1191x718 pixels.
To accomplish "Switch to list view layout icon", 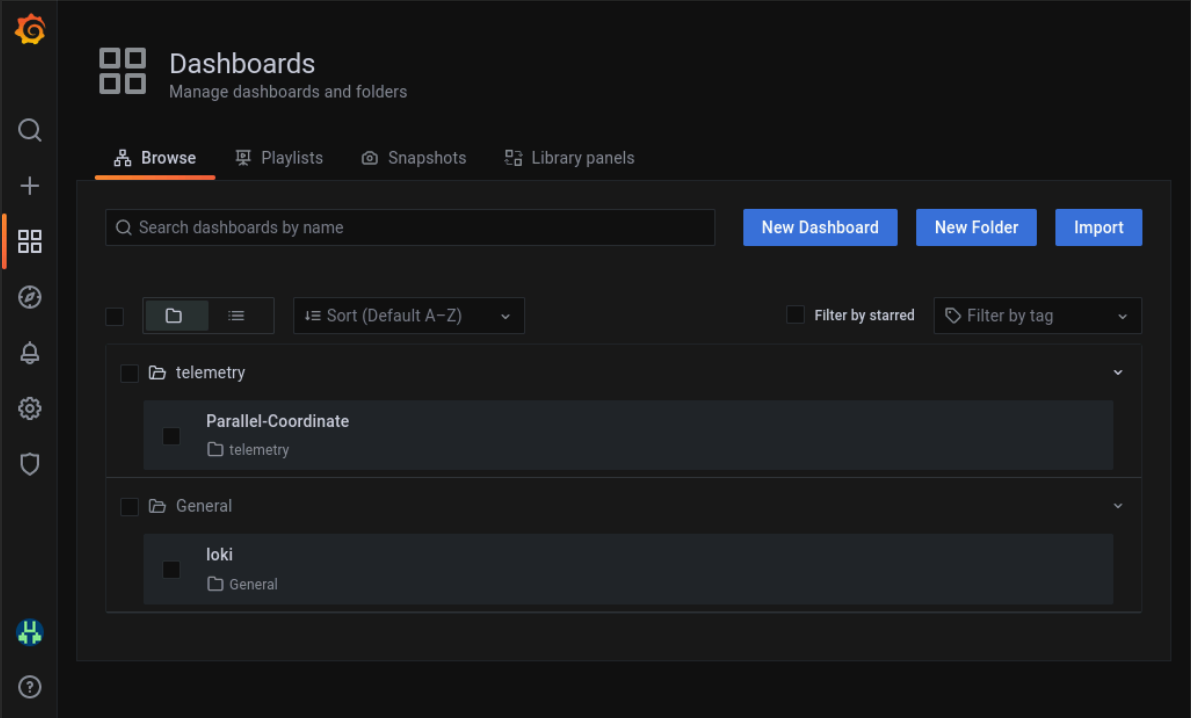I will (237, 315).
